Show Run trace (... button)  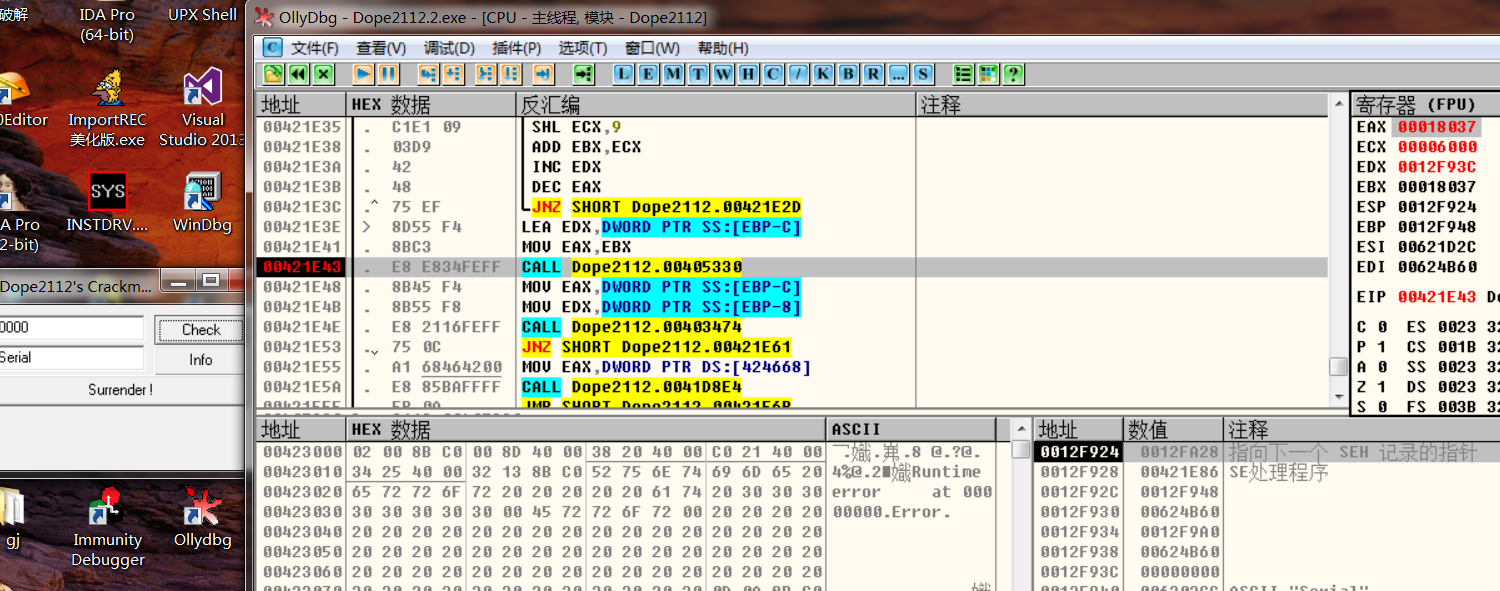898,74
